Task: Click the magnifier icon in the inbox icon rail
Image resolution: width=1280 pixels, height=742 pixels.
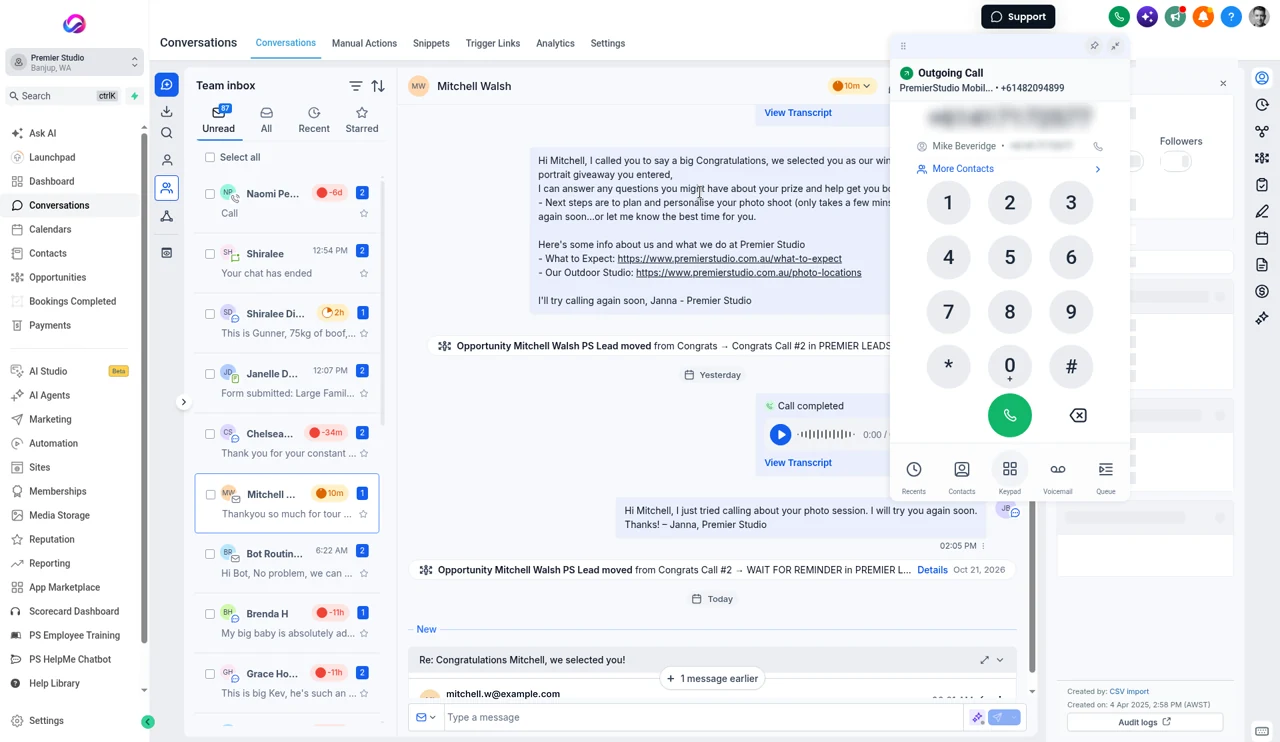Action: pos(167,133)
